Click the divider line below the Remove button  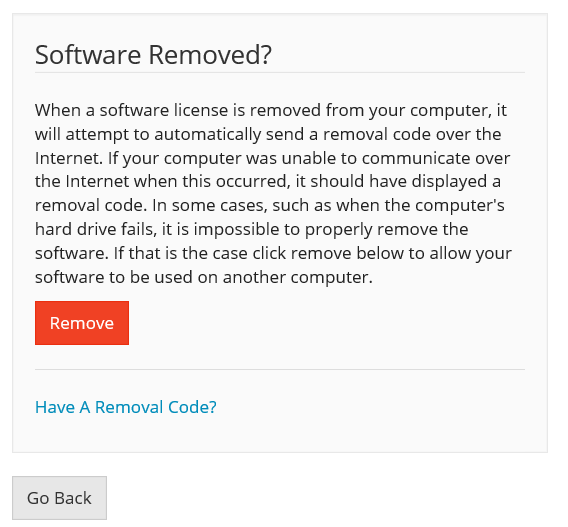click(280, 369)
